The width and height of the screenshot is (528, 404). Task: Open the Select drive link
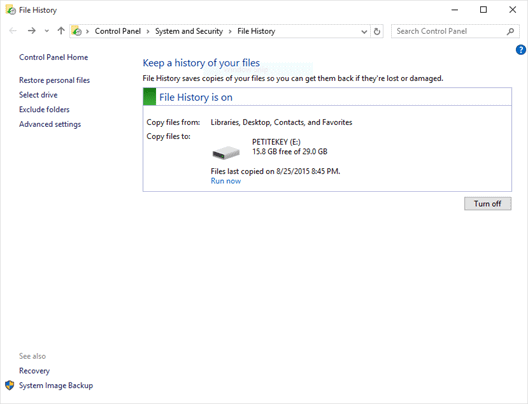[38, 95]
